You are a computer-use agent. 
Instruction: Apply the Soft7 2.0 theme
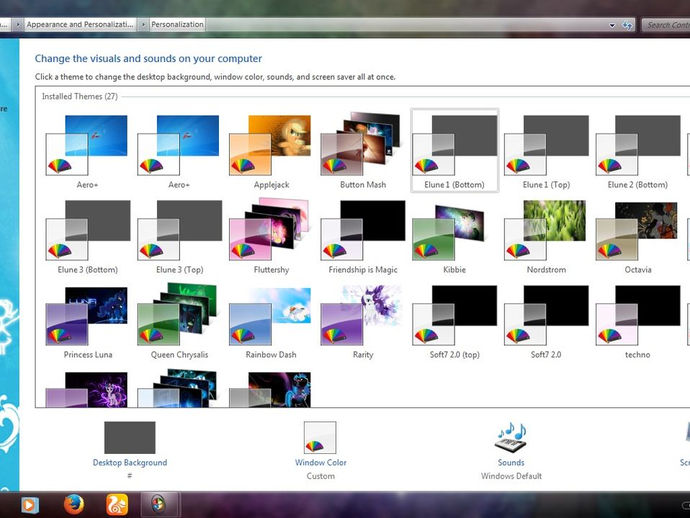(546, 322)
